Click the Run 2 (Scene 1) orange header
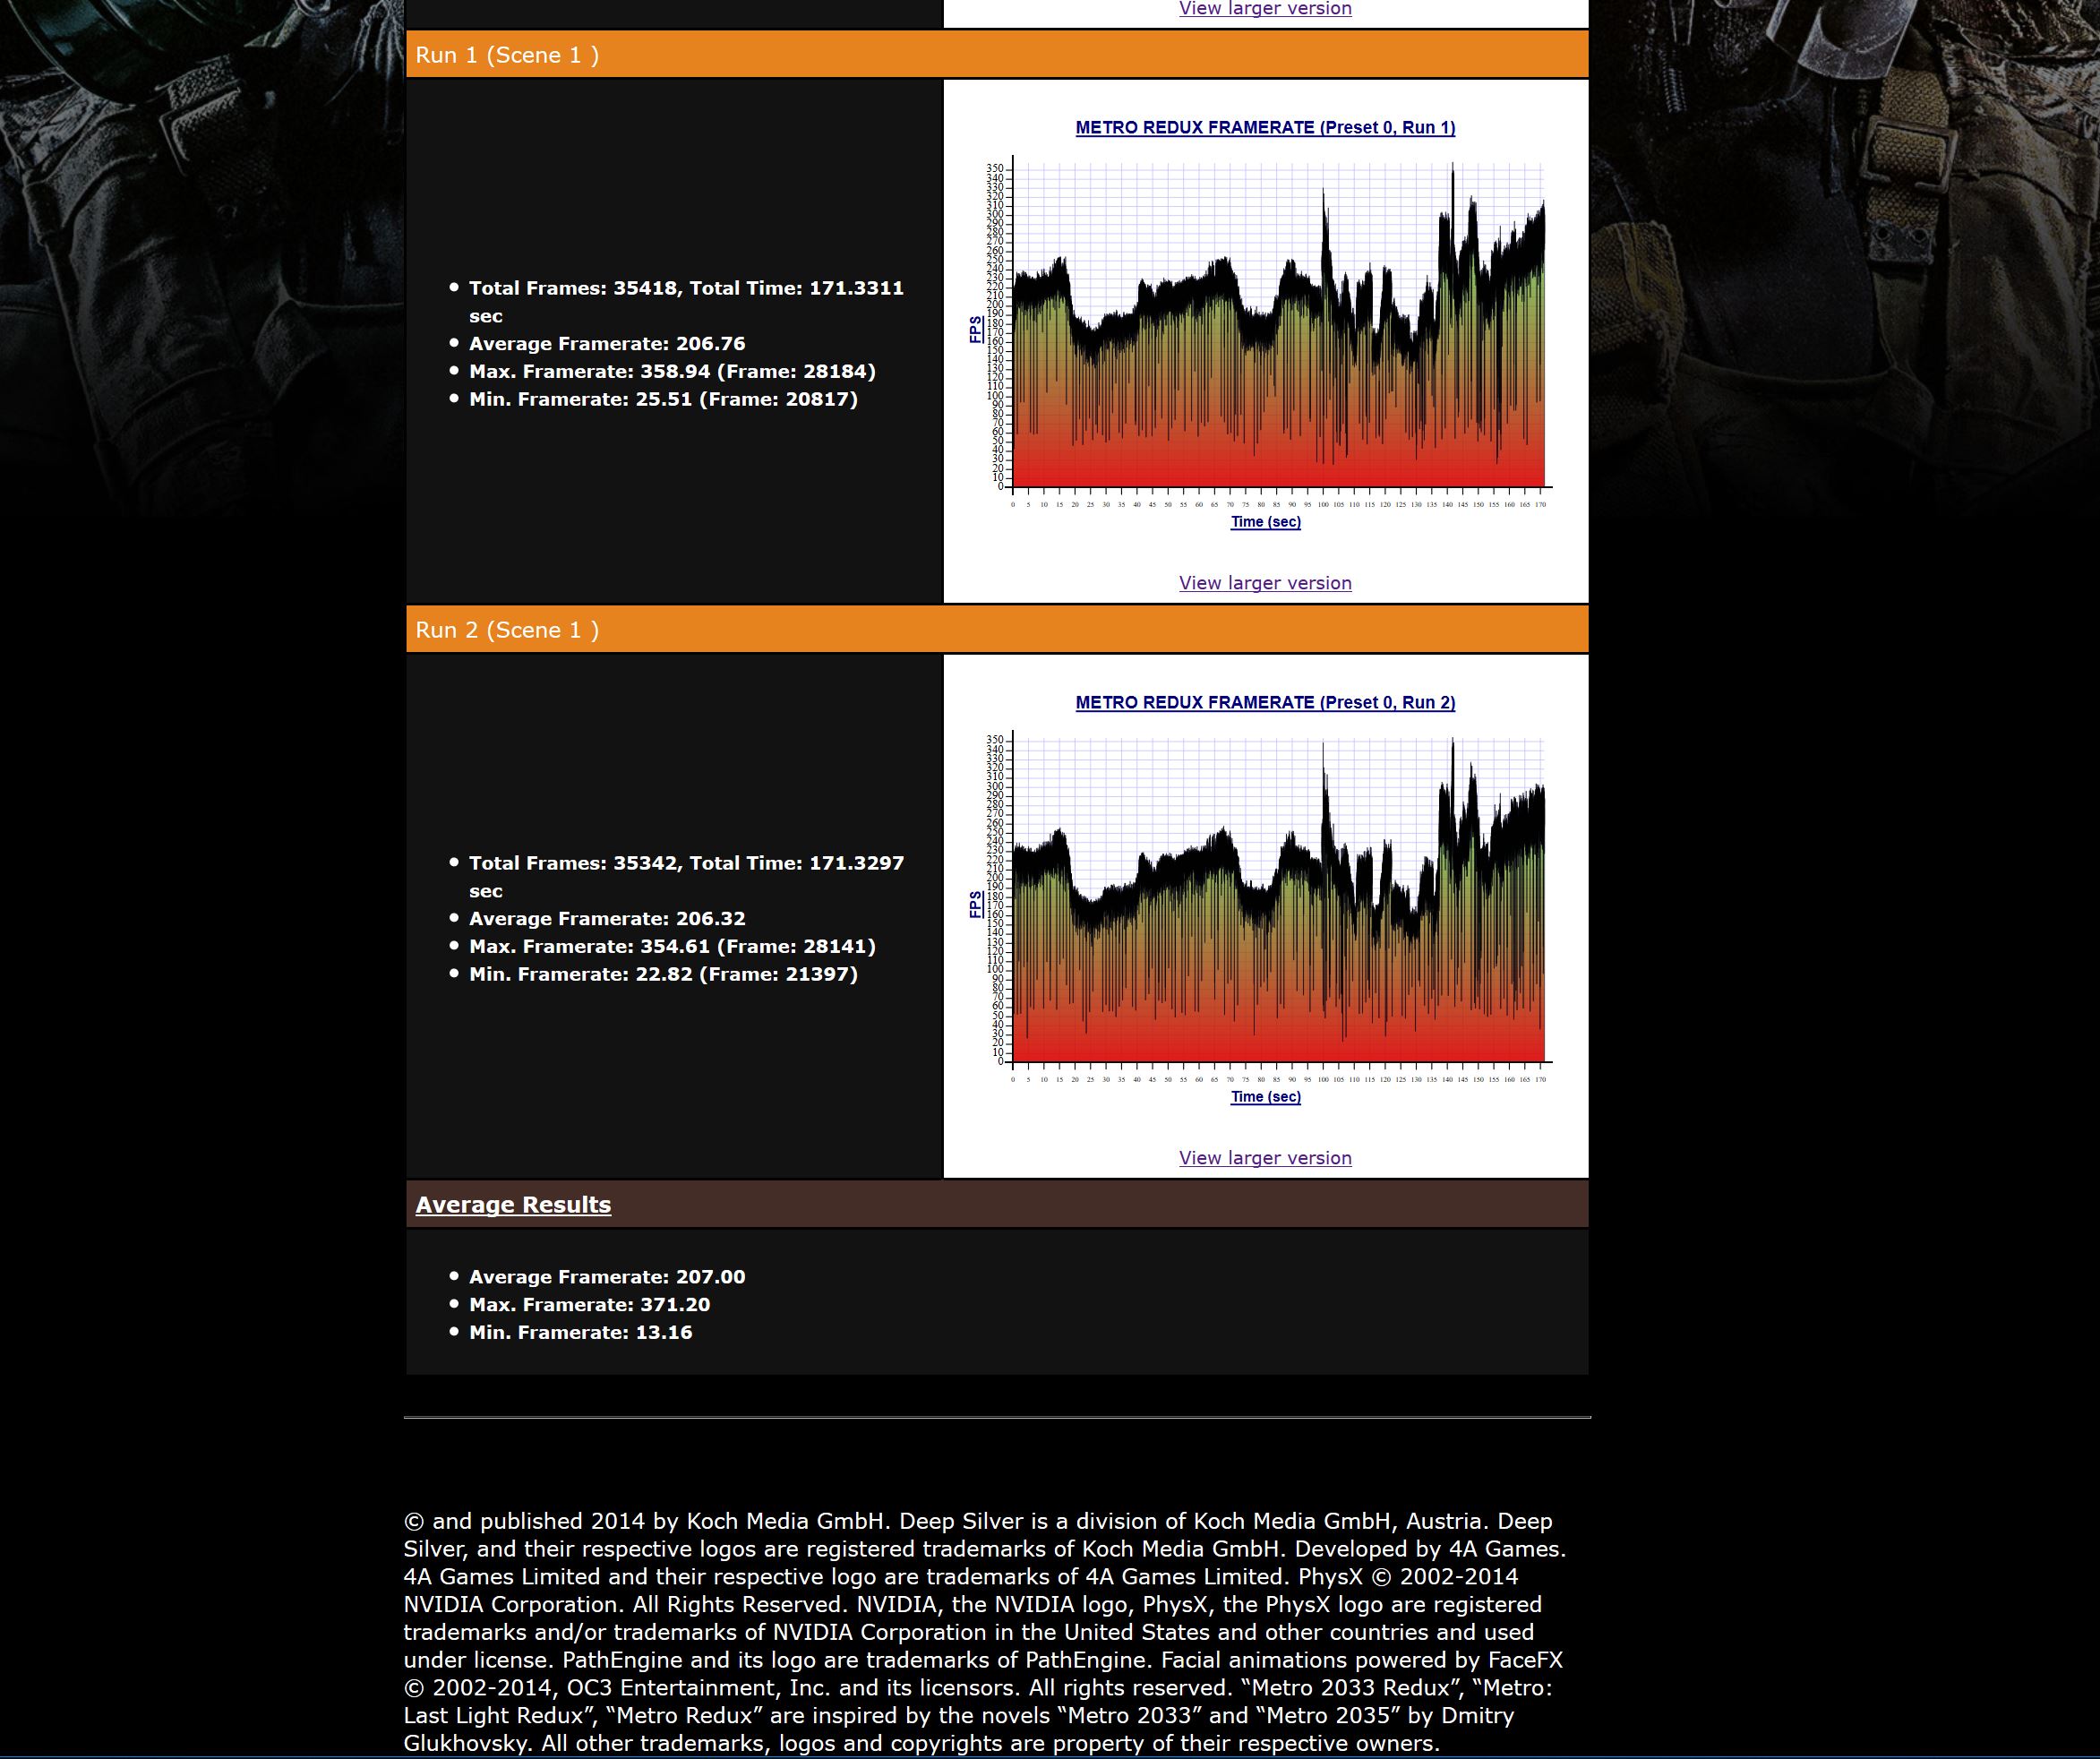The height and width of the screenshot is (1759, 2100). point(507,630)
